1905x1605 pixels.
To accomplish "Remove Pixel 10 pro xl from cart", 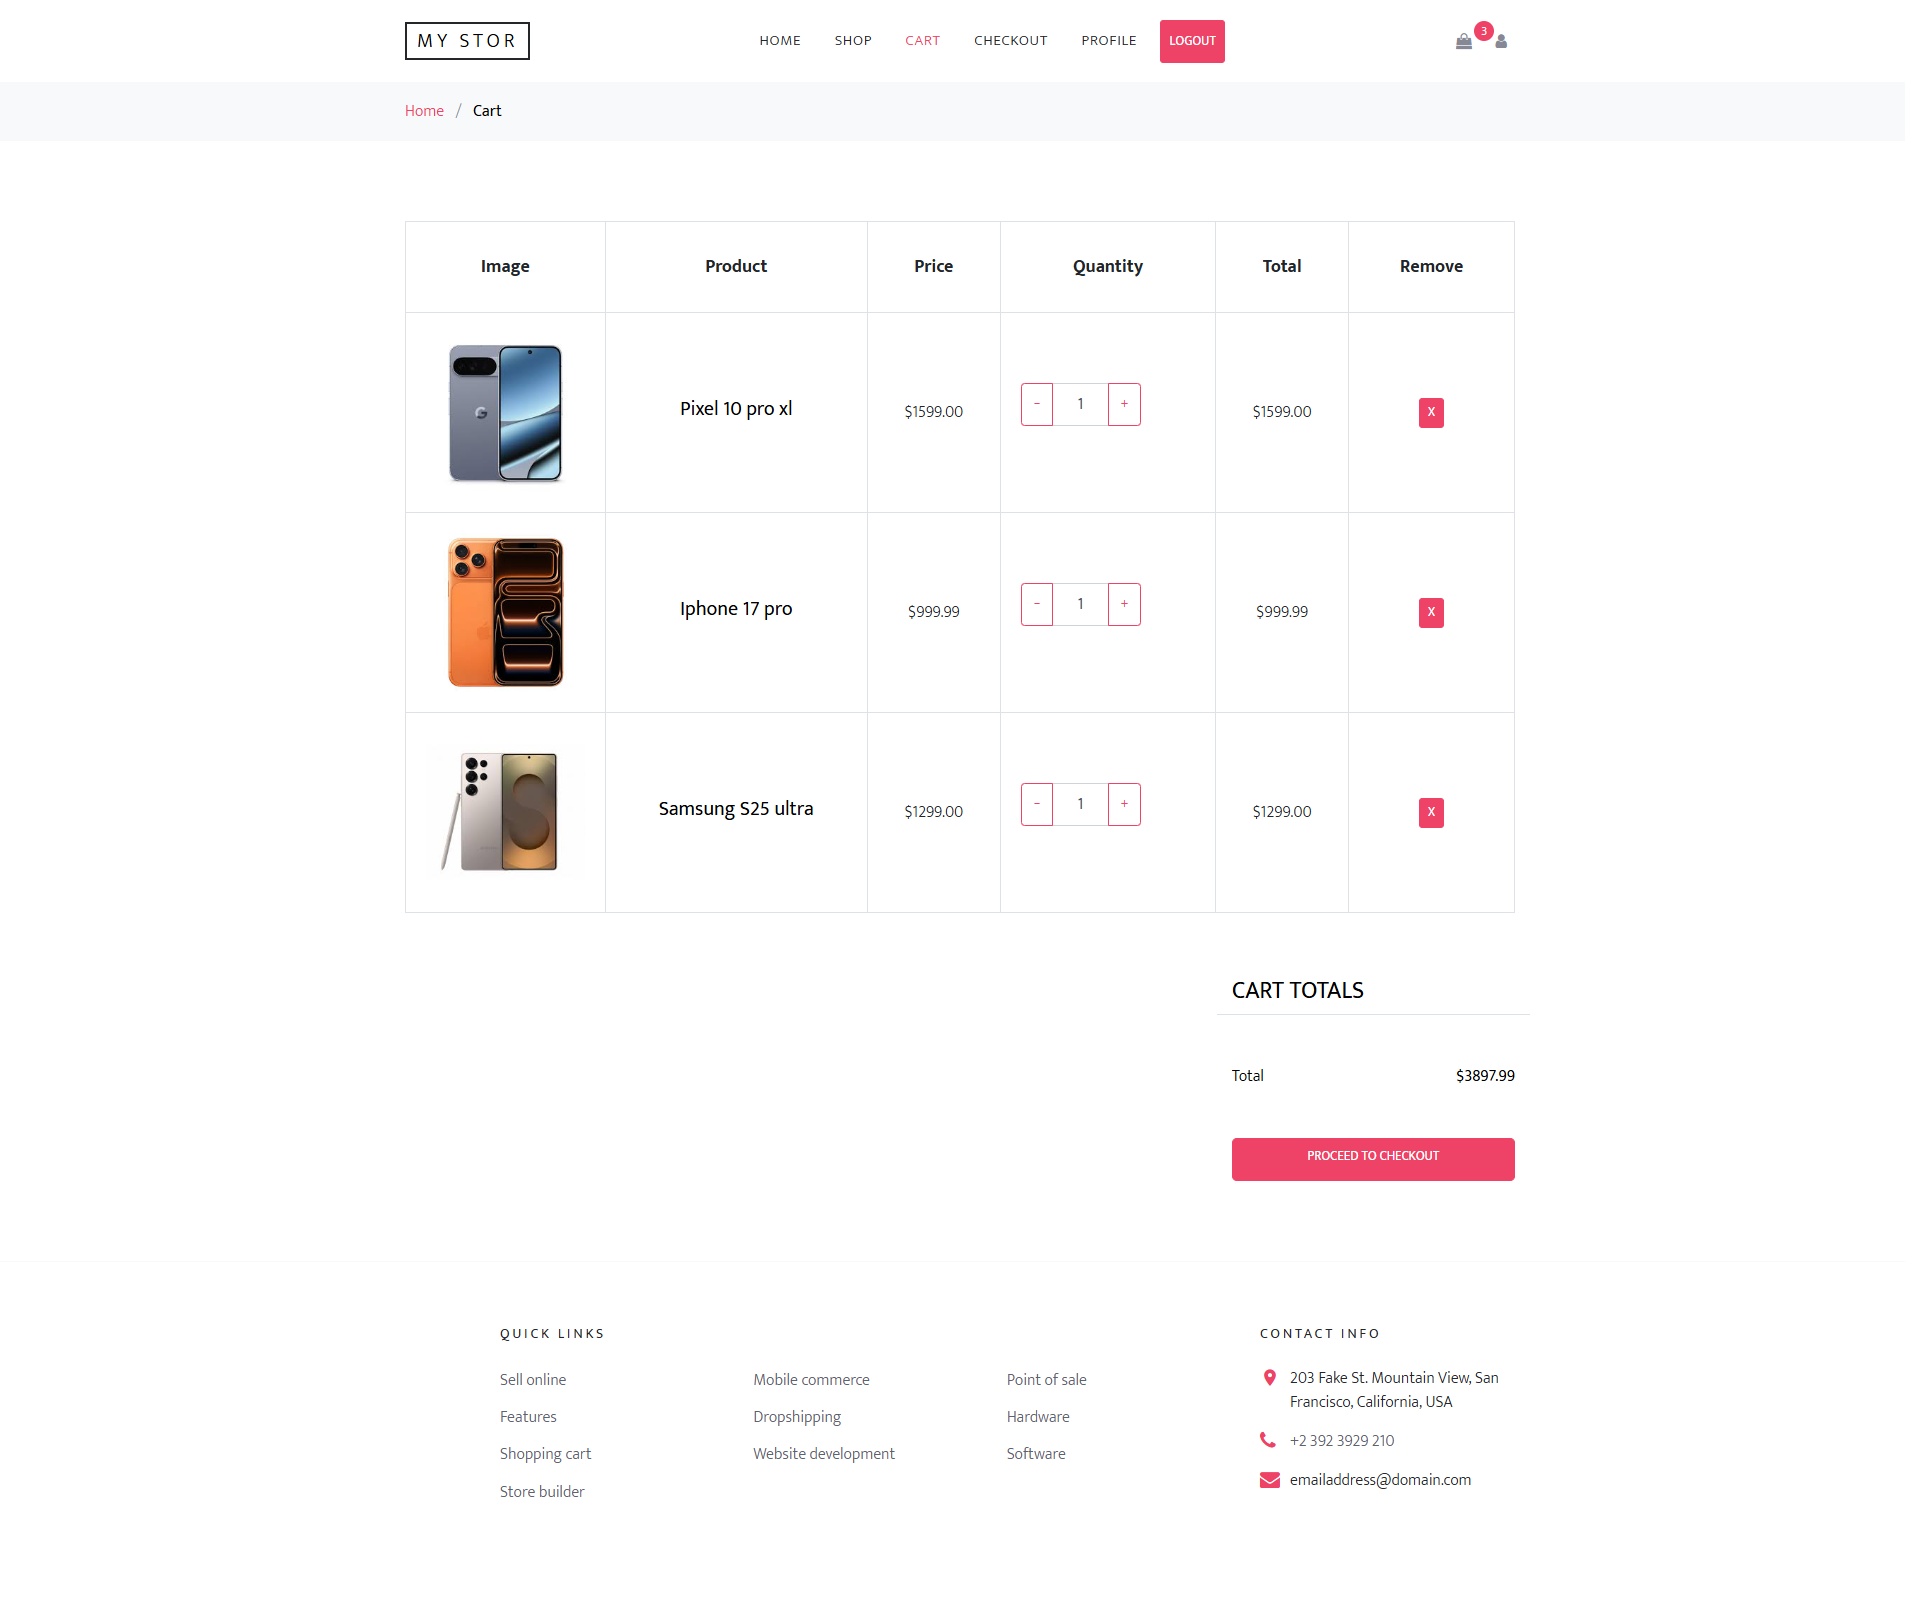I will click(x=1430, y=412).
